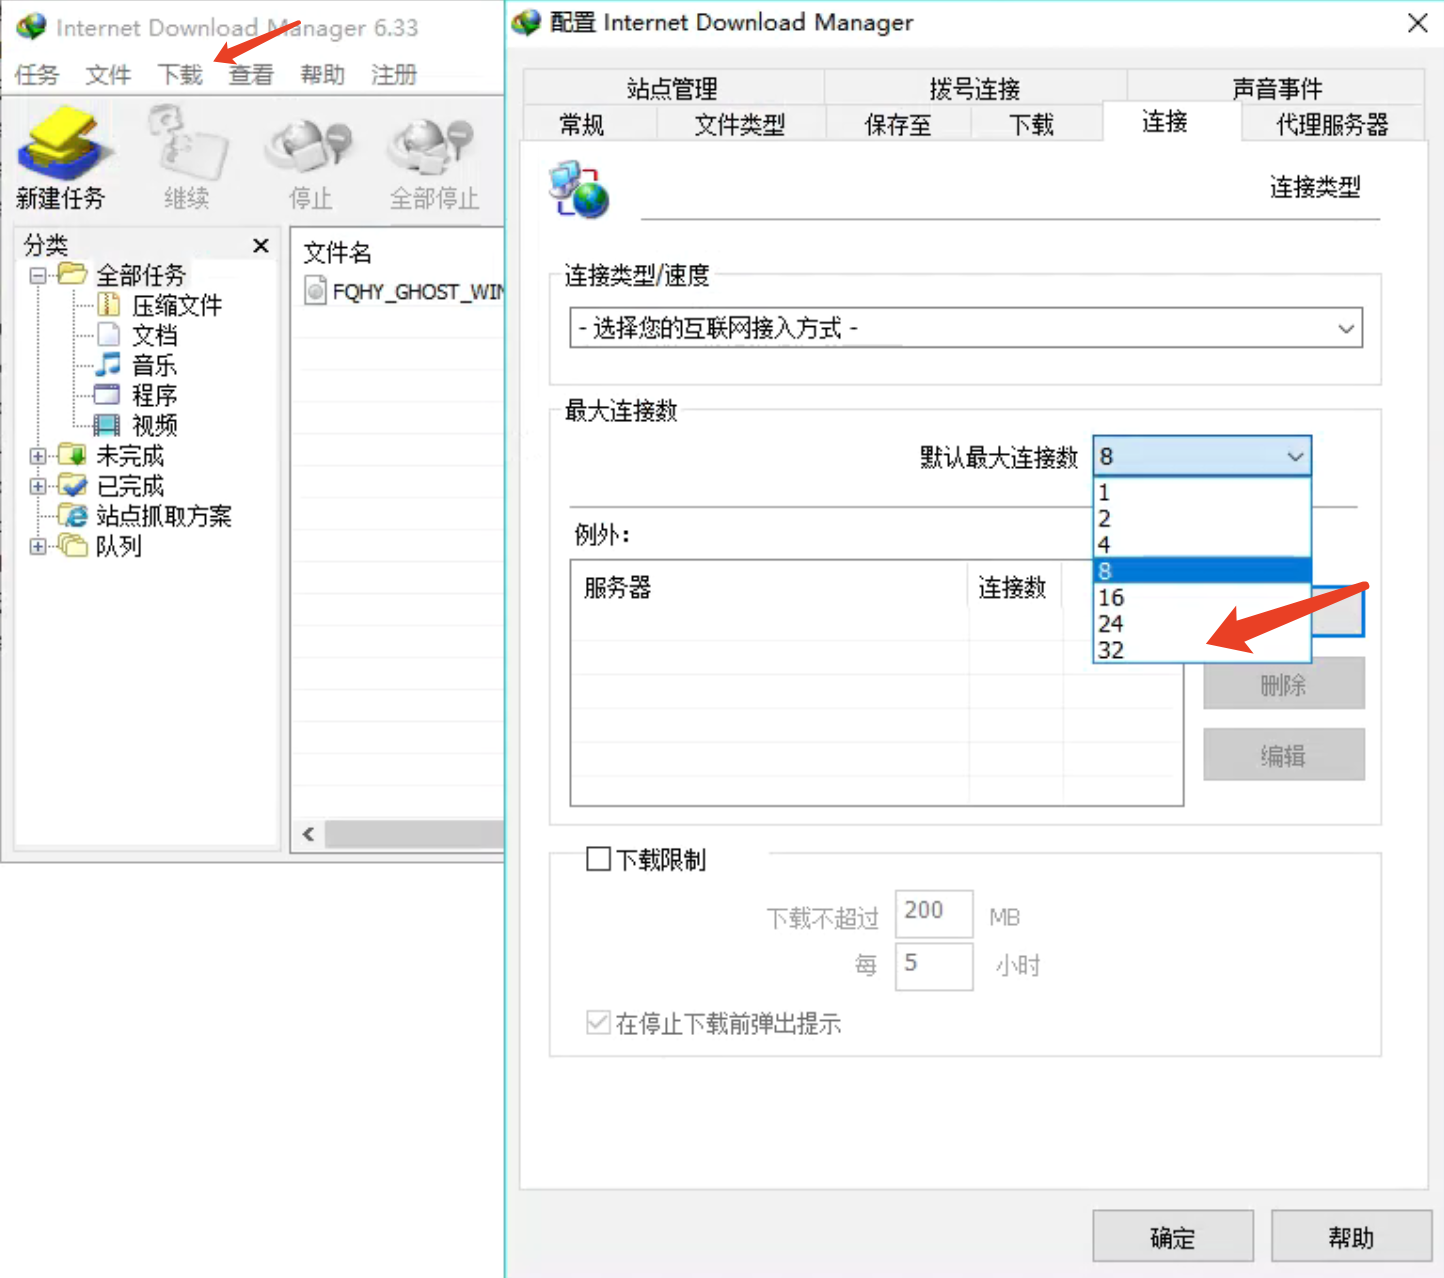Open the 文件 menu
The image size is (1444, 1278).
[108, 75]
